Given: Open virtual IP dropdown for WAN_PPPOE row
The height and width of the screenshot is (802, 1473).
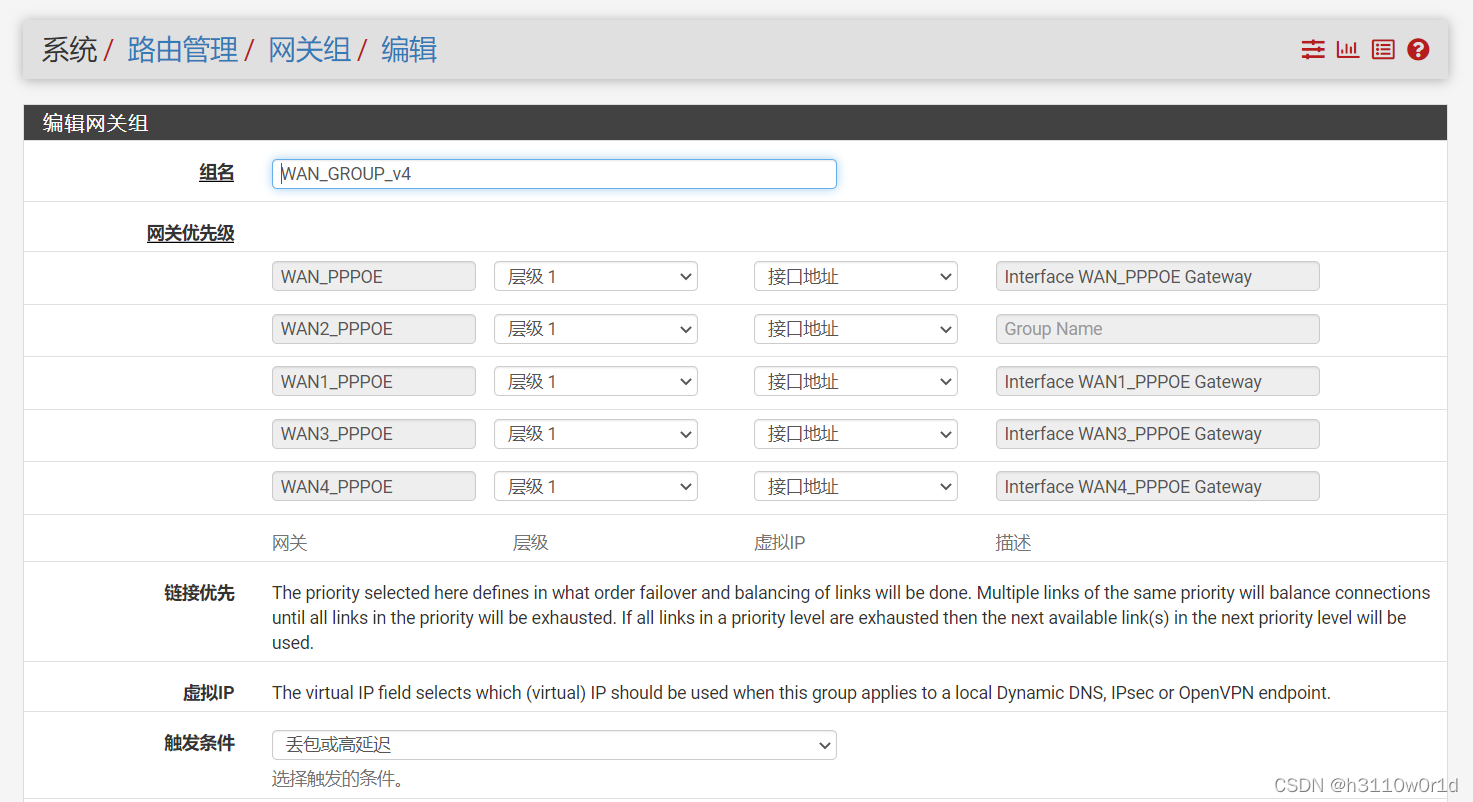Looking at the screenshot, I should pyautogui.click(x=856, y=277).
